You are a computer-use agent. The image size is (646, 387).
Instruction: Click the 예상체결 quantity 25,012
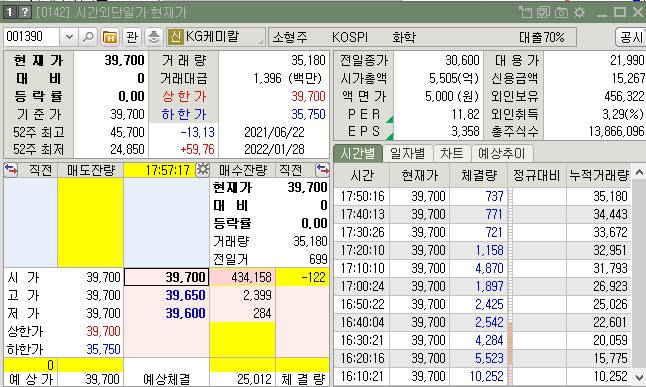tap(254, 379)
